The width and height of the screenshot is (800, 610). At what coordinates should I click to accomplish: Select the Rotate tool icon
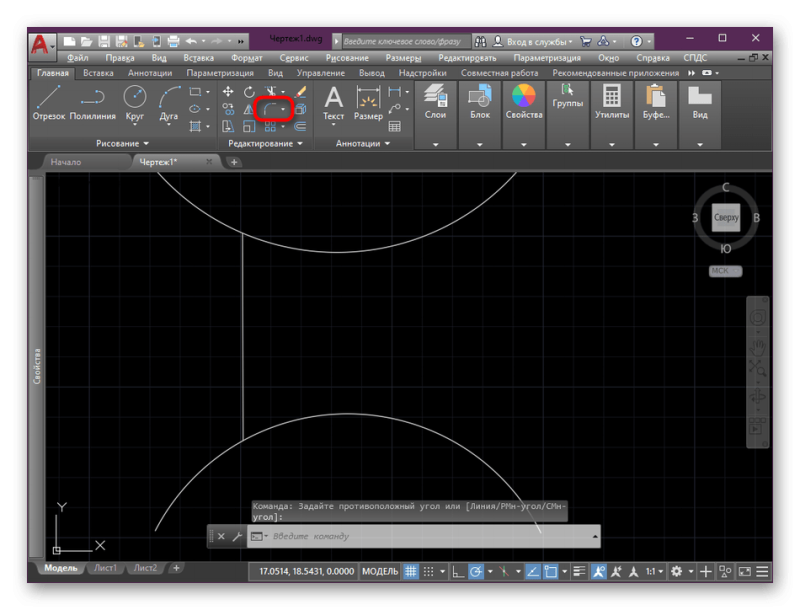coord(249,92)
